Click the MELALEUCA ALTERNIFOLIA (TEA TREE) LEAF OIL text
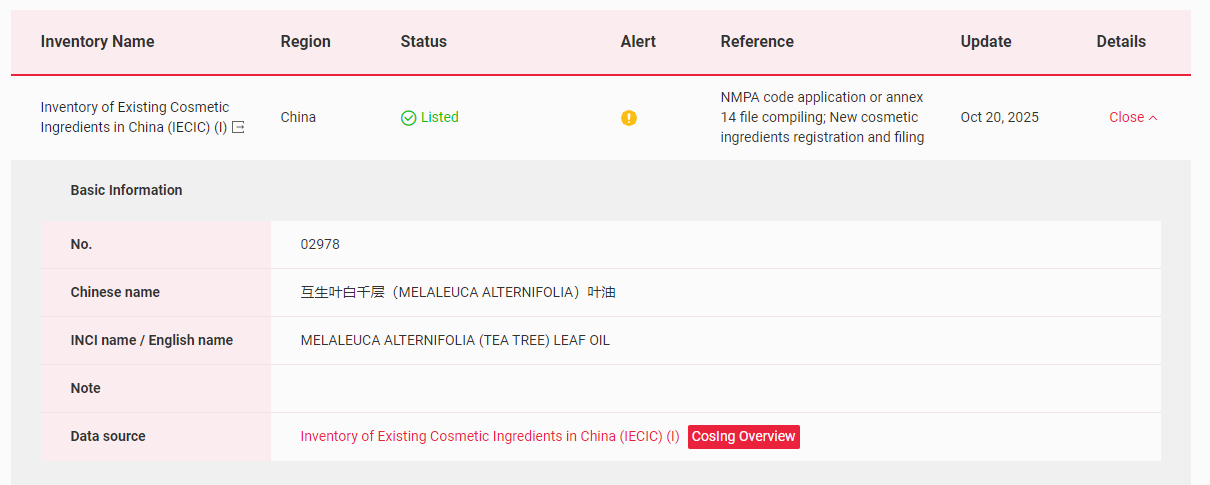1210x485 pixels. (x=455, y=341)
